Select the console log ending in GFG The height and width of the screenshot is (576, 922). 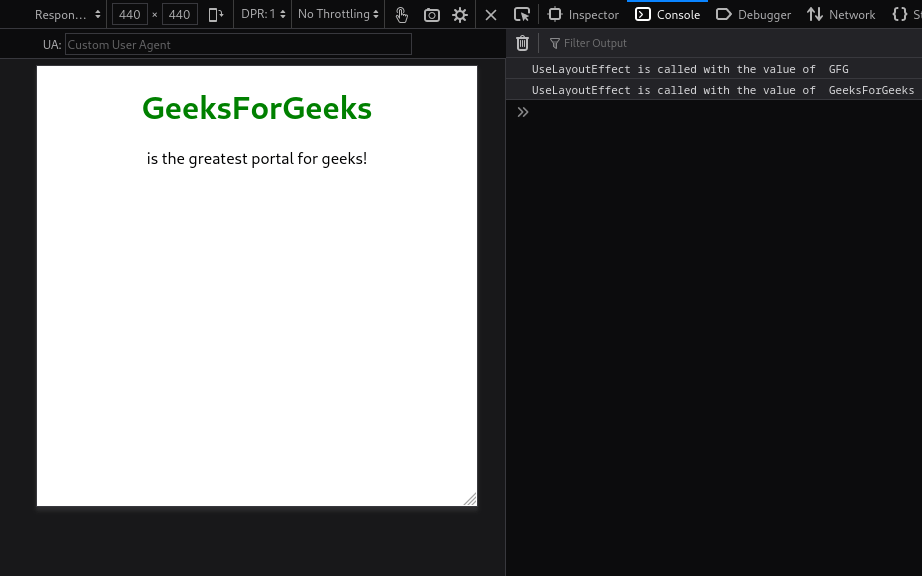click(714, 69)
